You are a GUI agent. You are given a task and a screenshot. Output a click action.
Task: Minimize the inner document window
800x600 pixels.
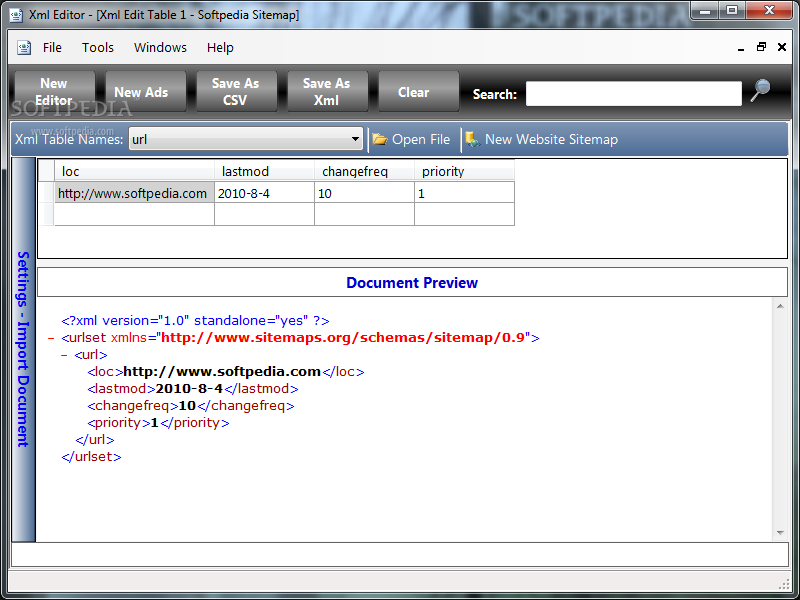(x=741, y=48)
